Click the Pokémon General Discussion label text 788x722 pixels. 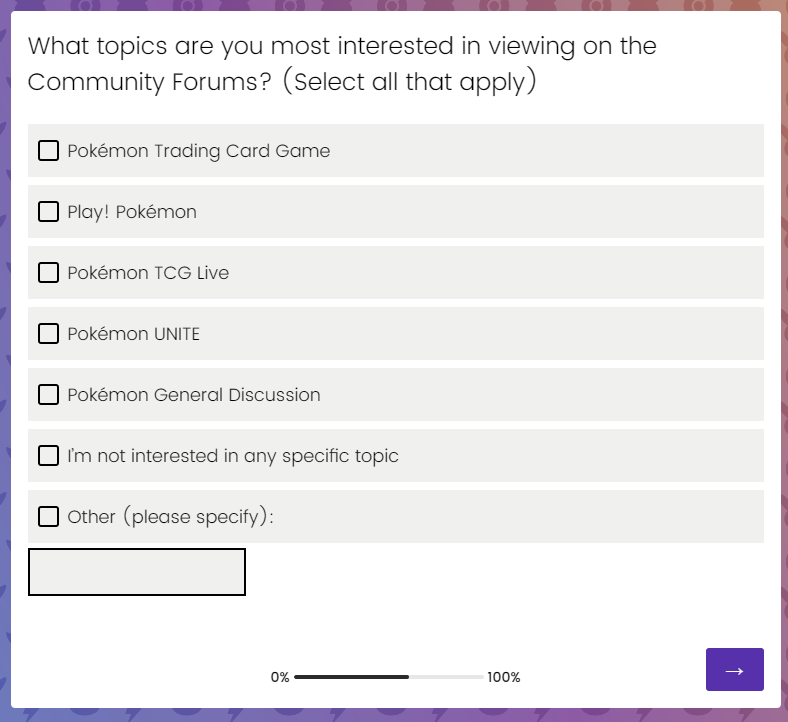click(x=193, y=395)
